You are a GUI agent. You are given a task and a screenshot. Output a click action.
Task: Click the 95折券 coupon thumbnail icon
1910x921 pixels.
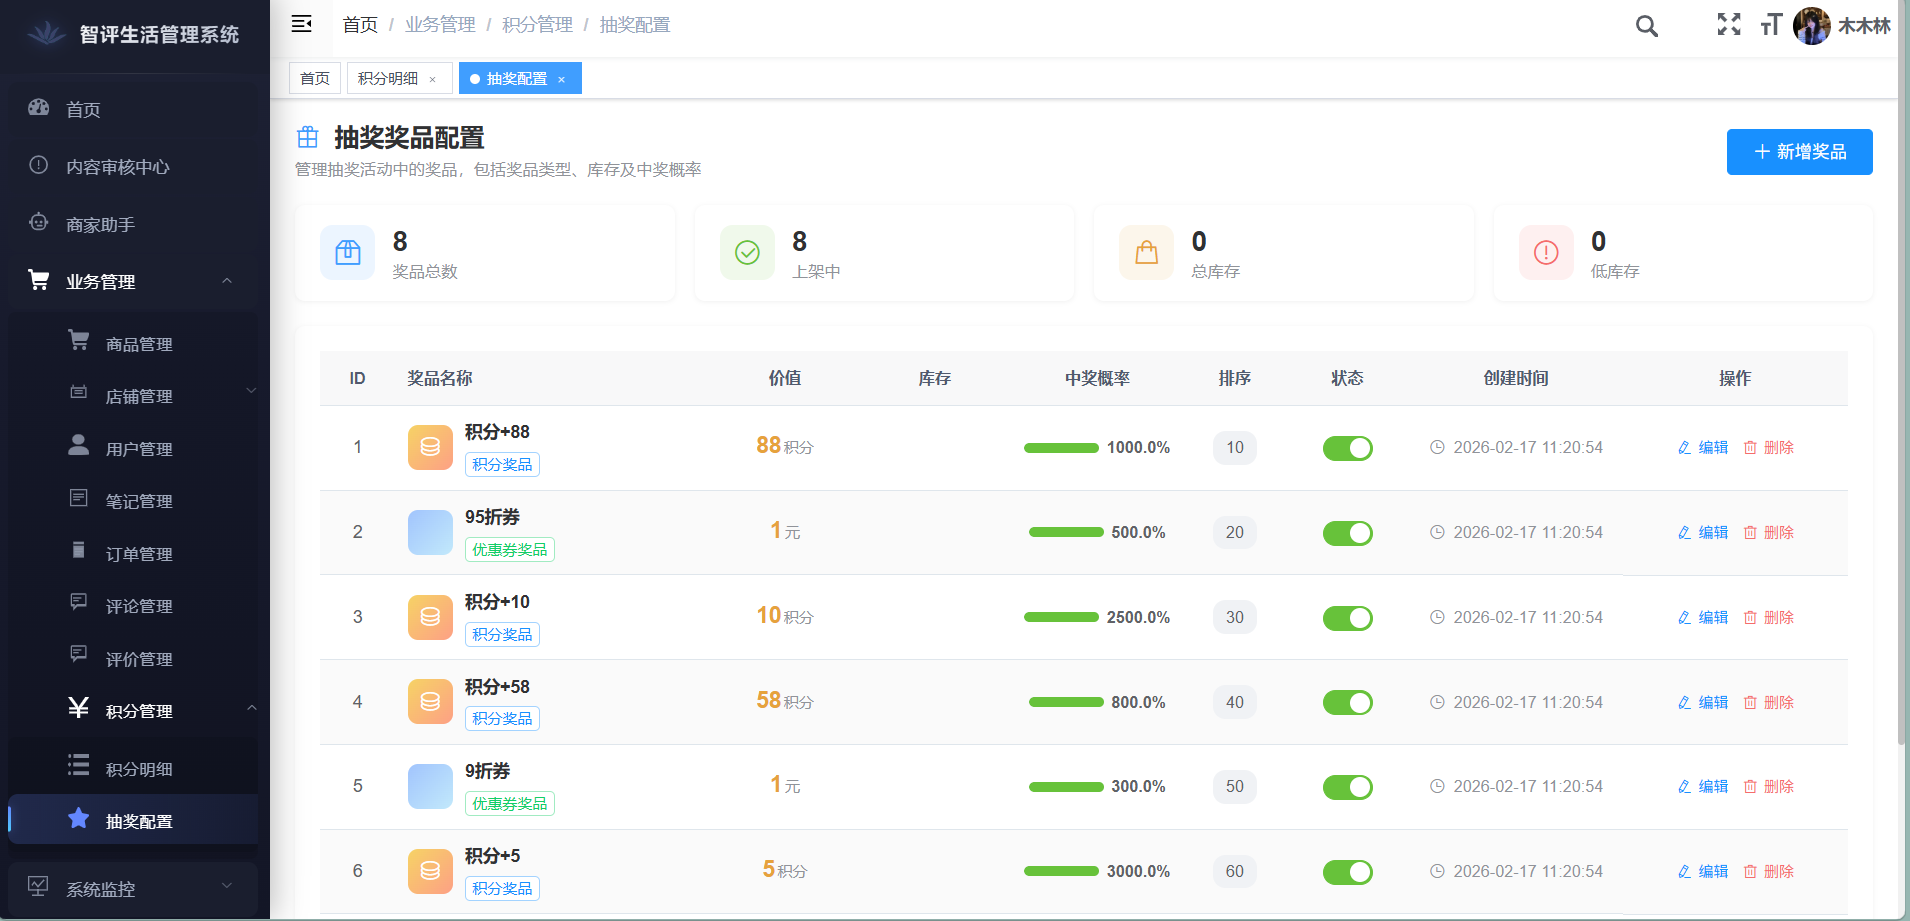430,532
